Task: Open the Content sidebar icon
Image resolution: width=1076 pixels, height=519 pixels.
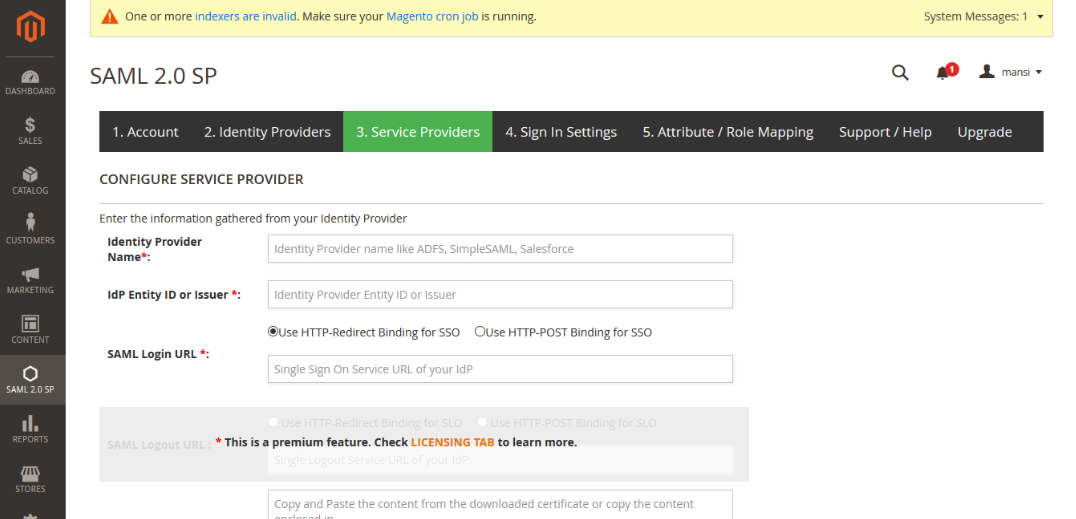Action: 30,325
